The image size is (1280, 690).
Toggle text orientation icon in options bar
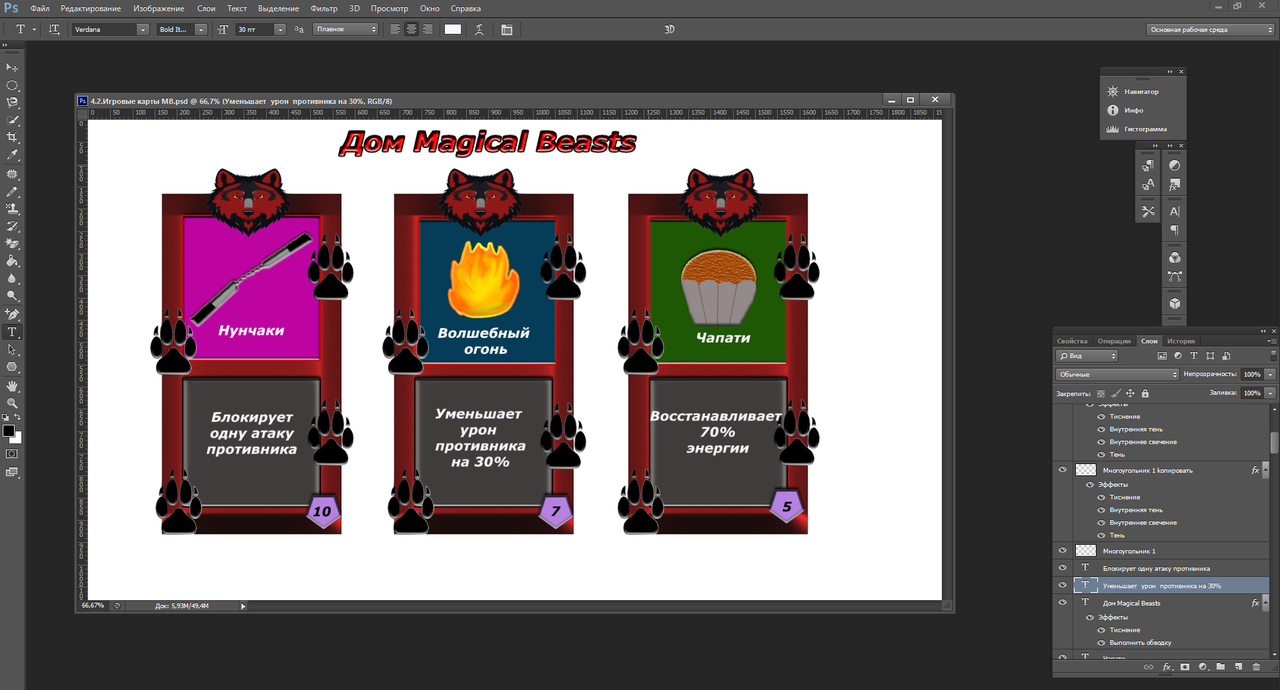pos(54,29)
